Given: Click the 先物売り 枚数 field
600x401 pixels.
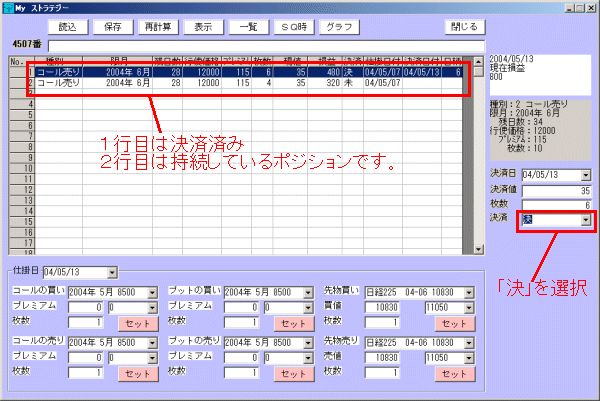Looking at the screenshot, I should click(x=382, y=372).
